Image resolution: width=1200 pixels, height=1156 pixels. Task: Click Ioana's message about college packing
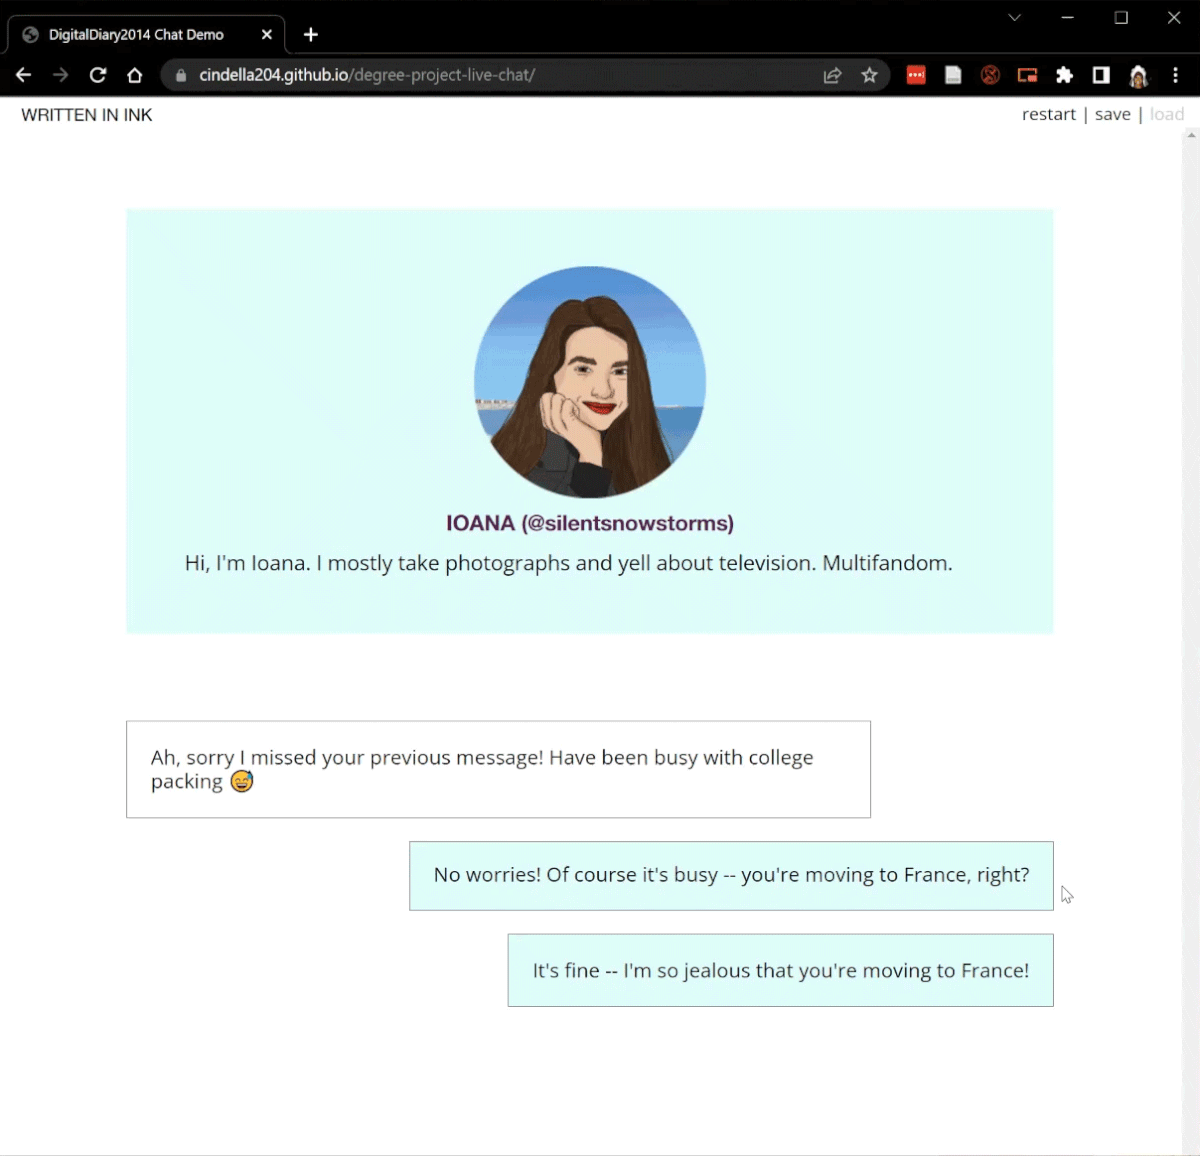coord(498,769)
